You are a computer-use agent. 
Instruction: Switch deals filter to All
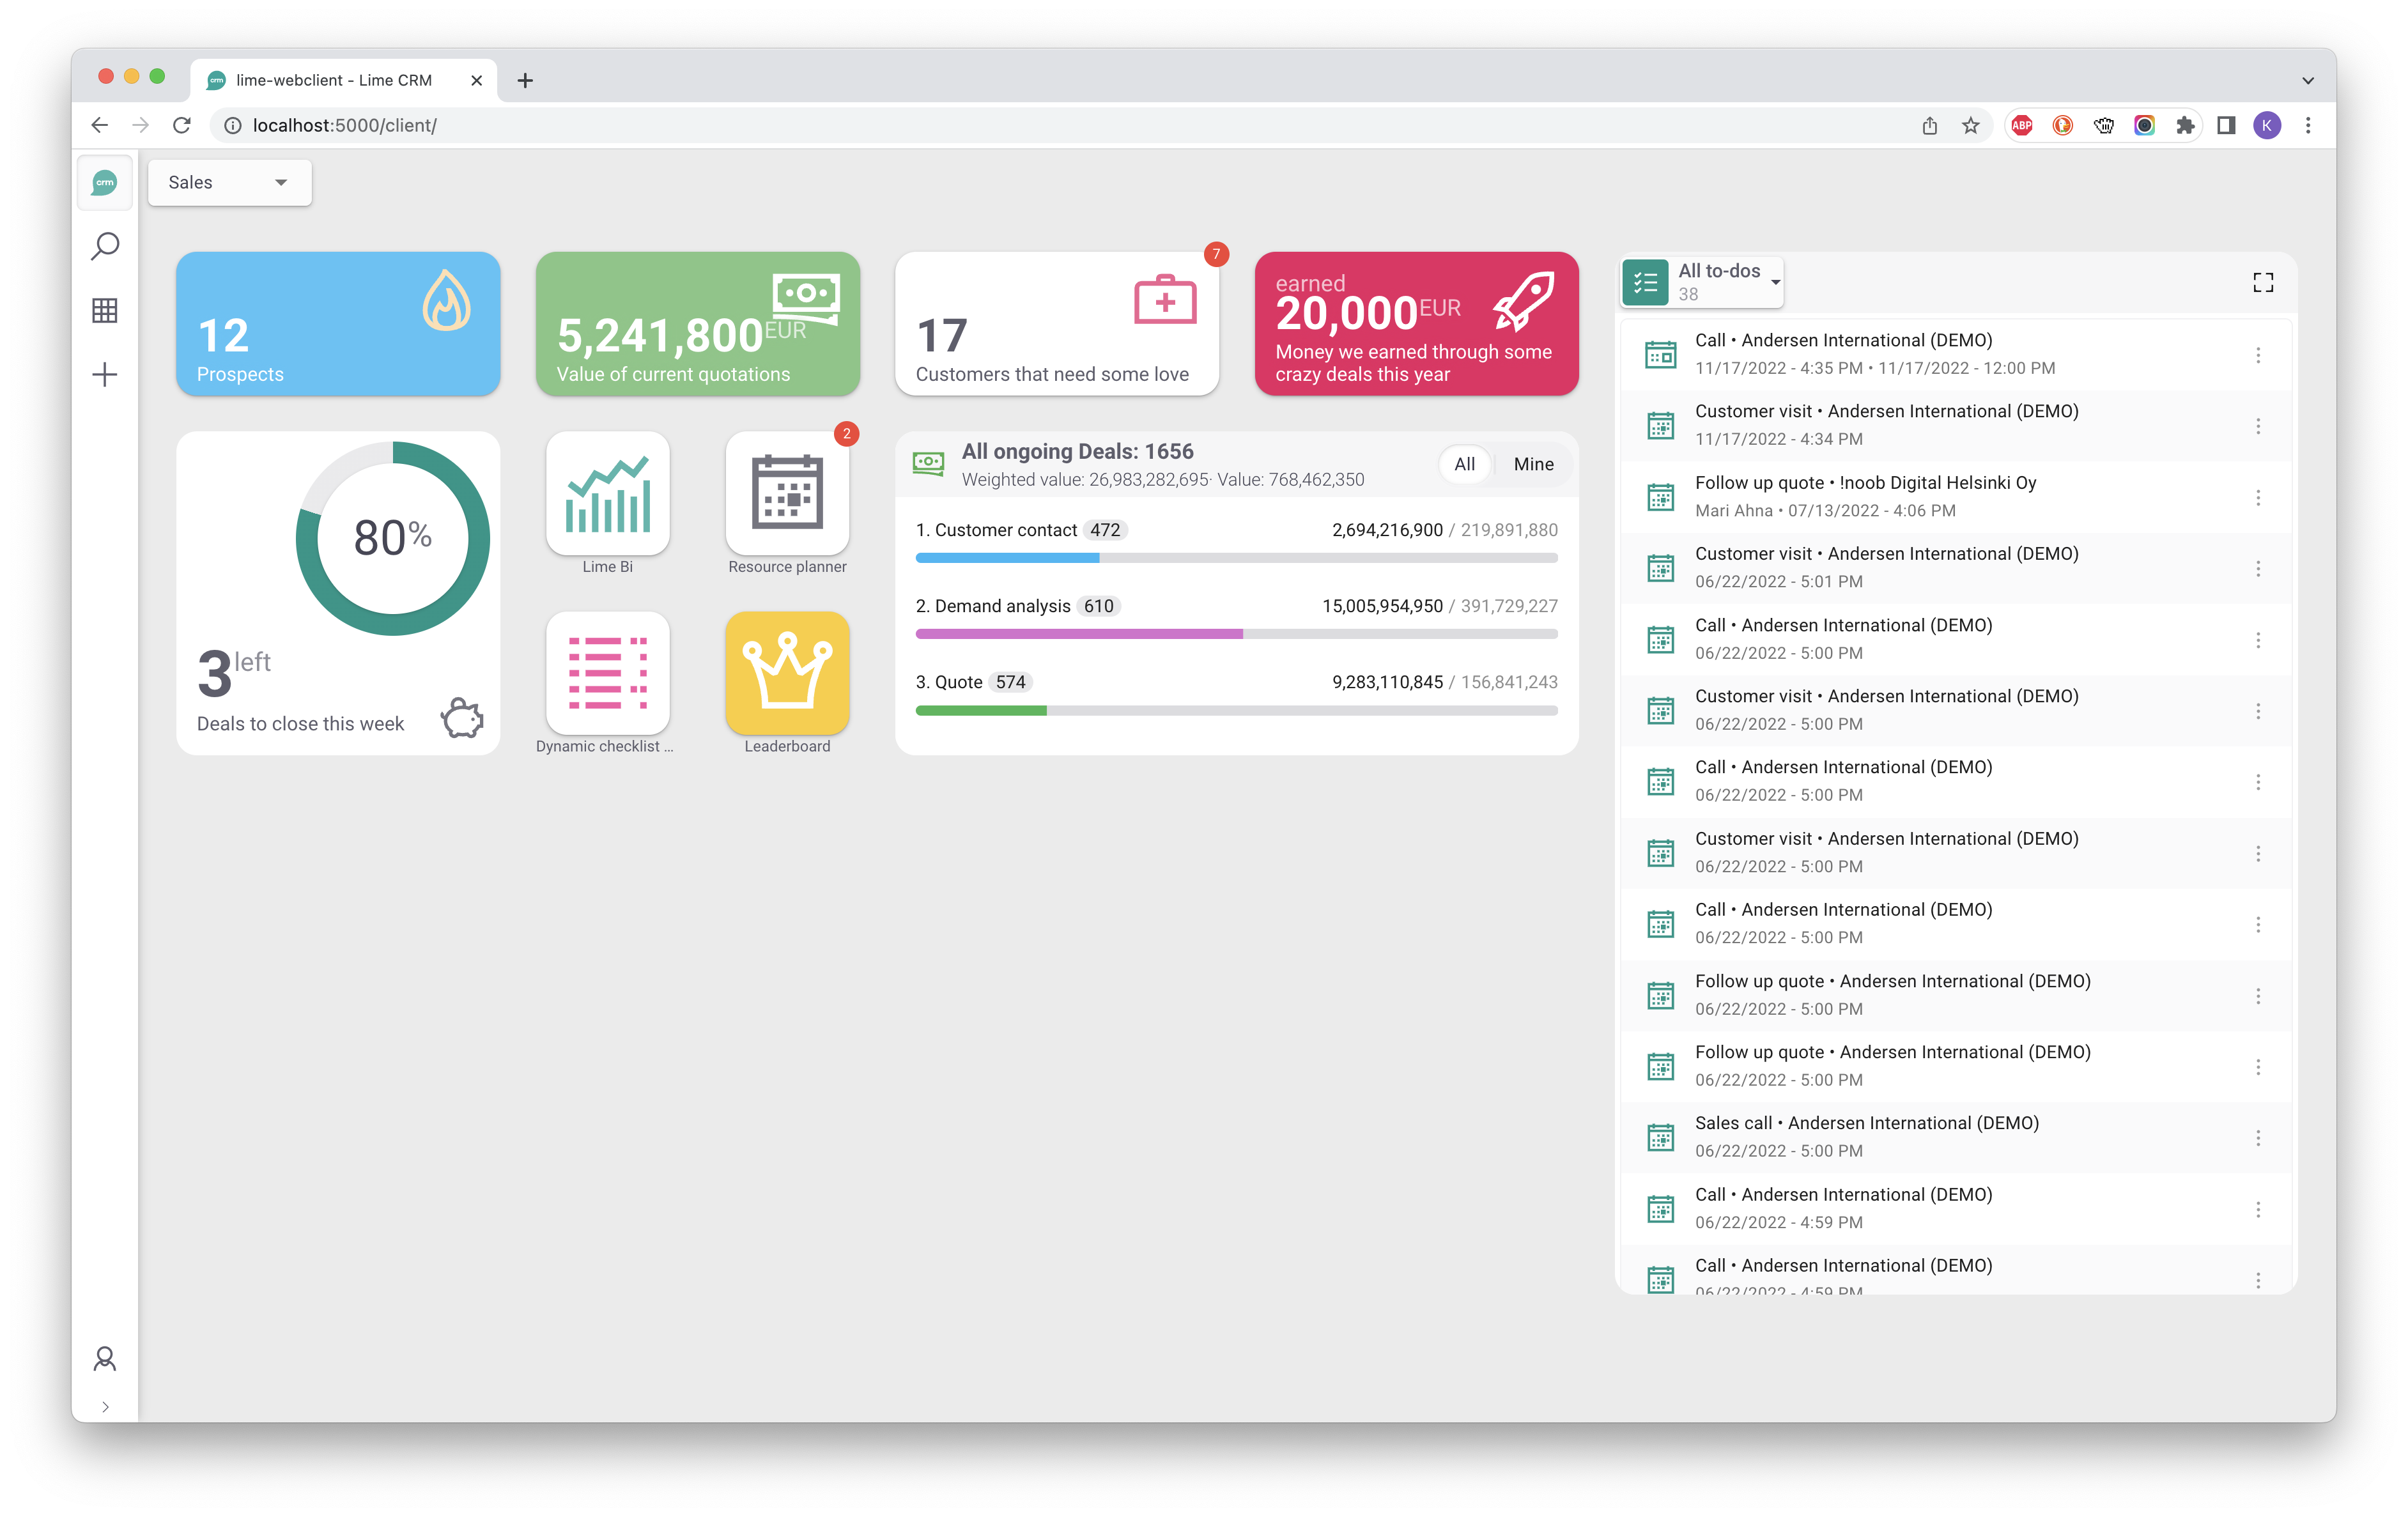click(1464, 464)
